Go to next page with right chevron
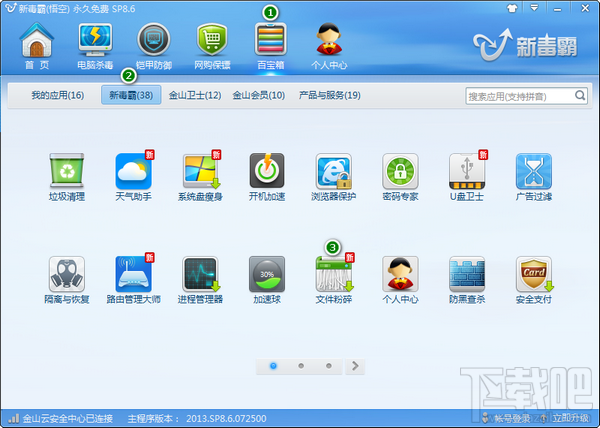The width and height of the screenshot is (600, 428). (x=355, y=366)
